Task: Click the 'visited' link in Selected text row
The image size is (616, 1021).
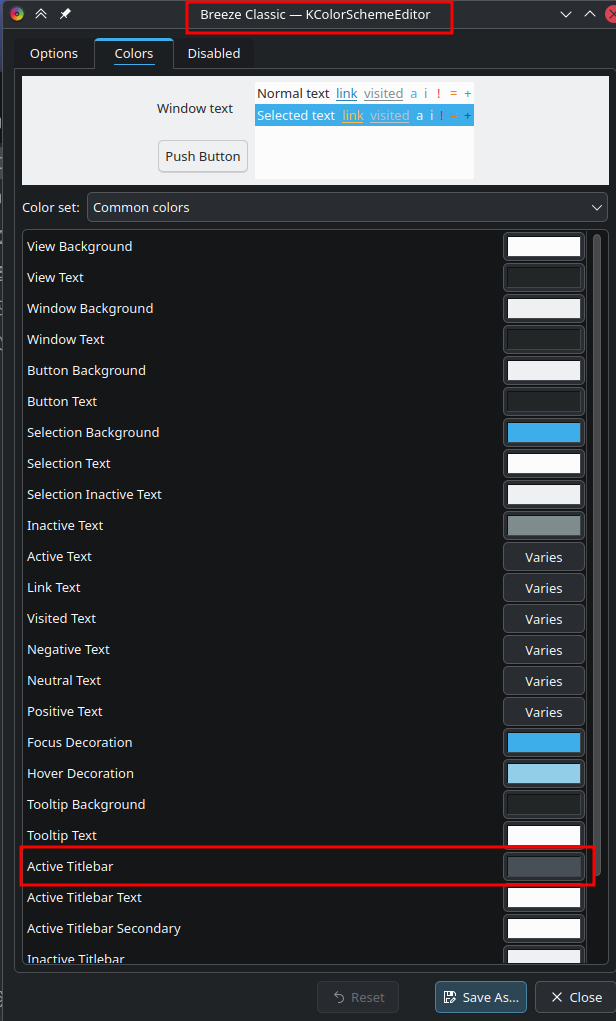Action: coord(389,116)
